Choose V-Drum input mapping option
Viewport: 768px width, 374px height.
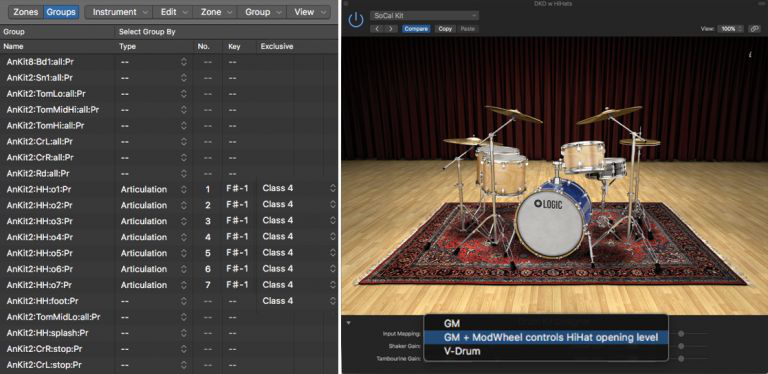coord(545,351)
